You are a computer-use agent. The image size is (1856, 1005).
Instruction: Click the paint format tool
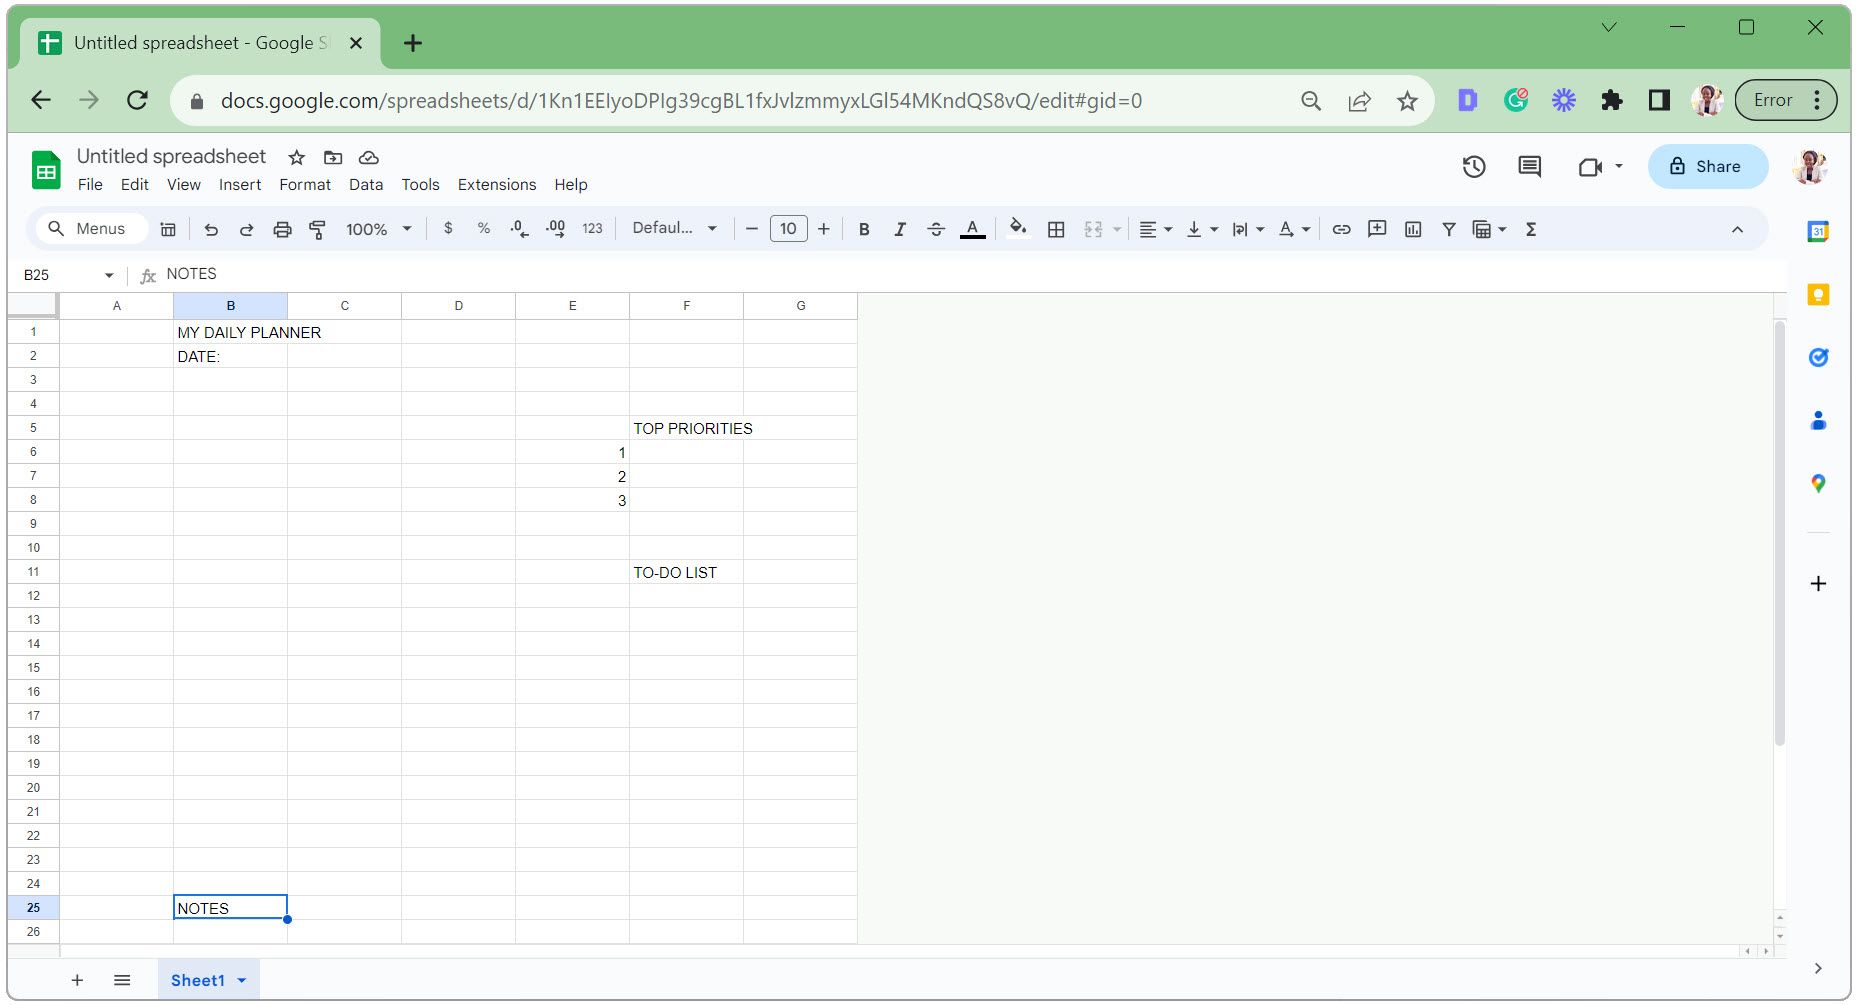tap(316, 229)
